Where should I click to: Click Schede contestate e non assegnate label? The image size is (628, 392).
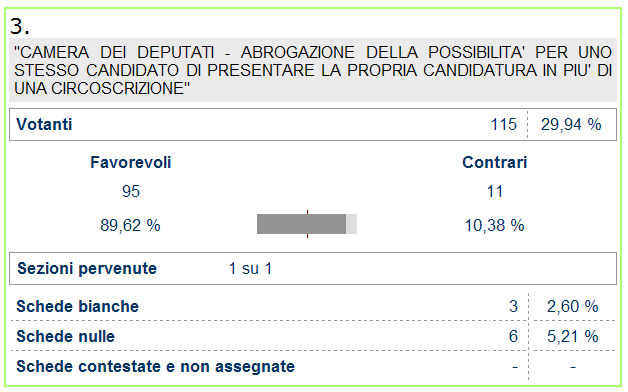click(x=155, y=367)
